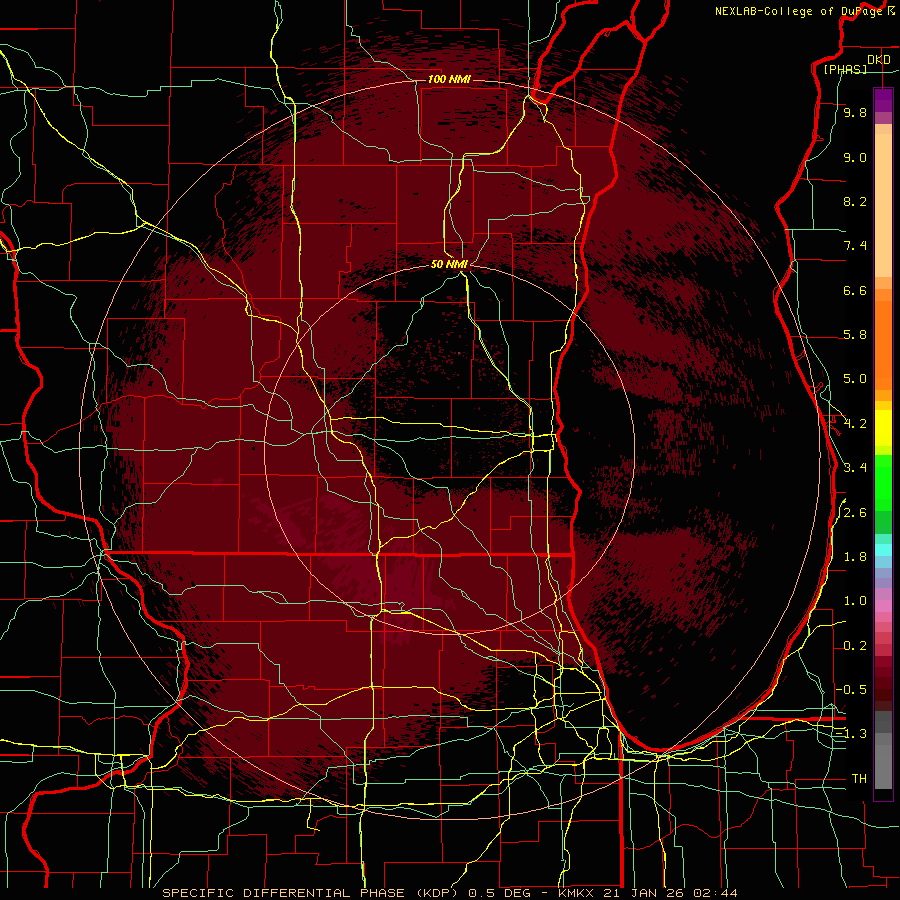Pick the cyan band of color bar
The height and width of the screenshot is (900, 900).
click(x=883, y=550)
